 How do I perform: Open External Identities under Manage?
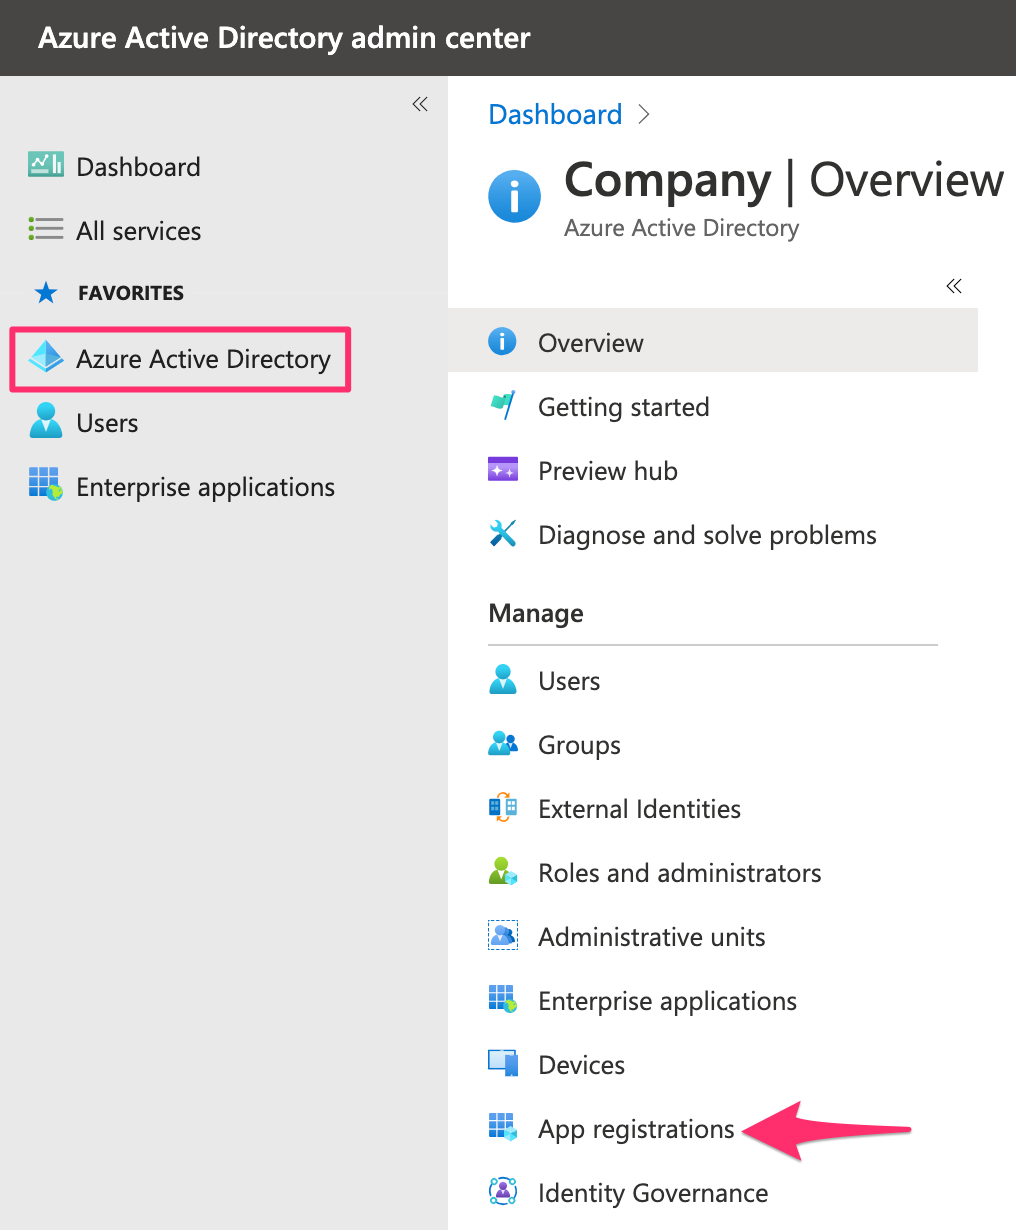(639, 808)
